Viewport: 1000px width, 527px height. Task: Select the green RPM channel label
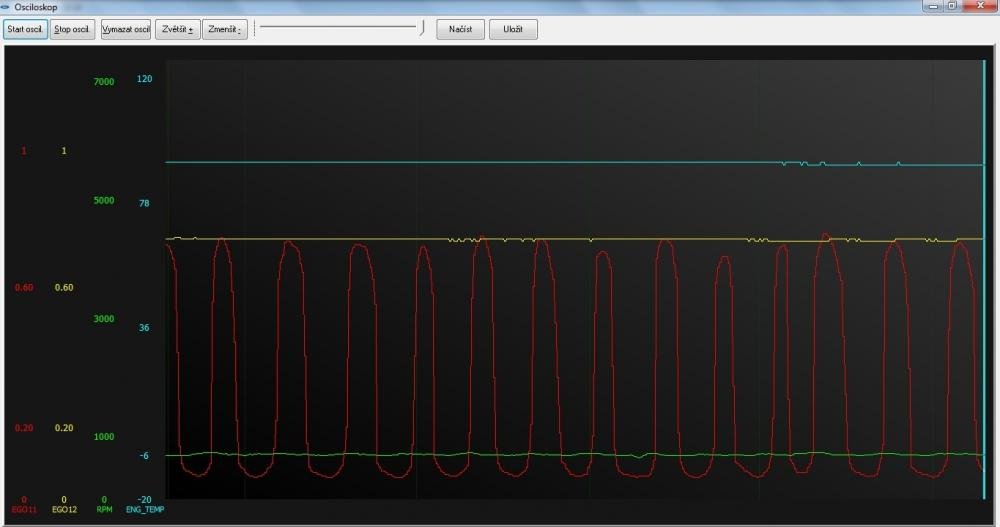(x=104, y=510)
